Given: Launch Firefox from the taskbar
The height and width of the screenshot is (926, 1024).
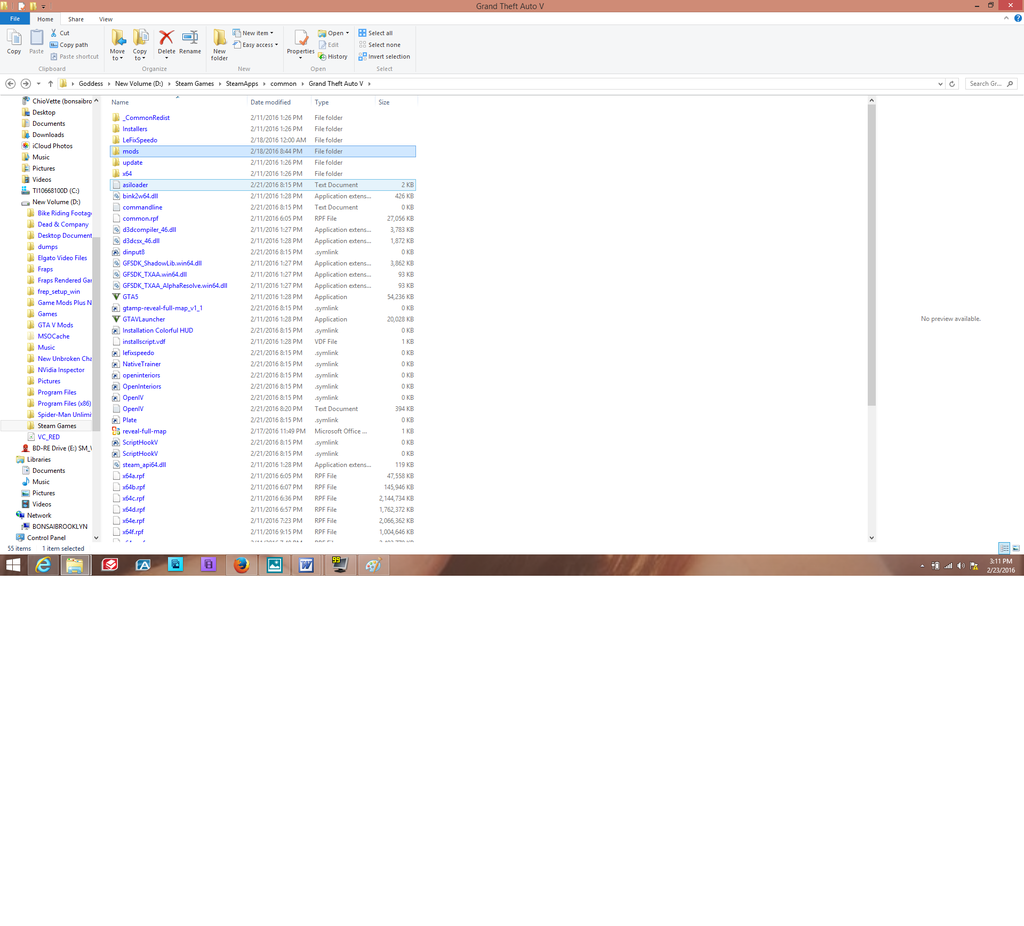Looking at the screenshot, I should [x=240, y=565].
